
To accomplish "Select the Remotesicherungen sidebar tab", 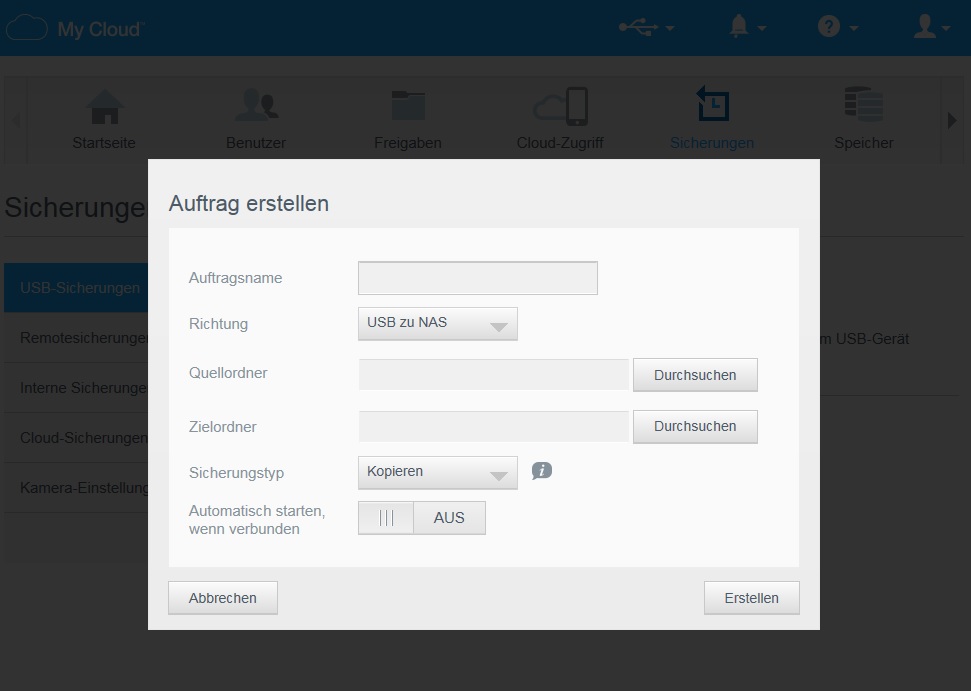I will tap(76, 338).
